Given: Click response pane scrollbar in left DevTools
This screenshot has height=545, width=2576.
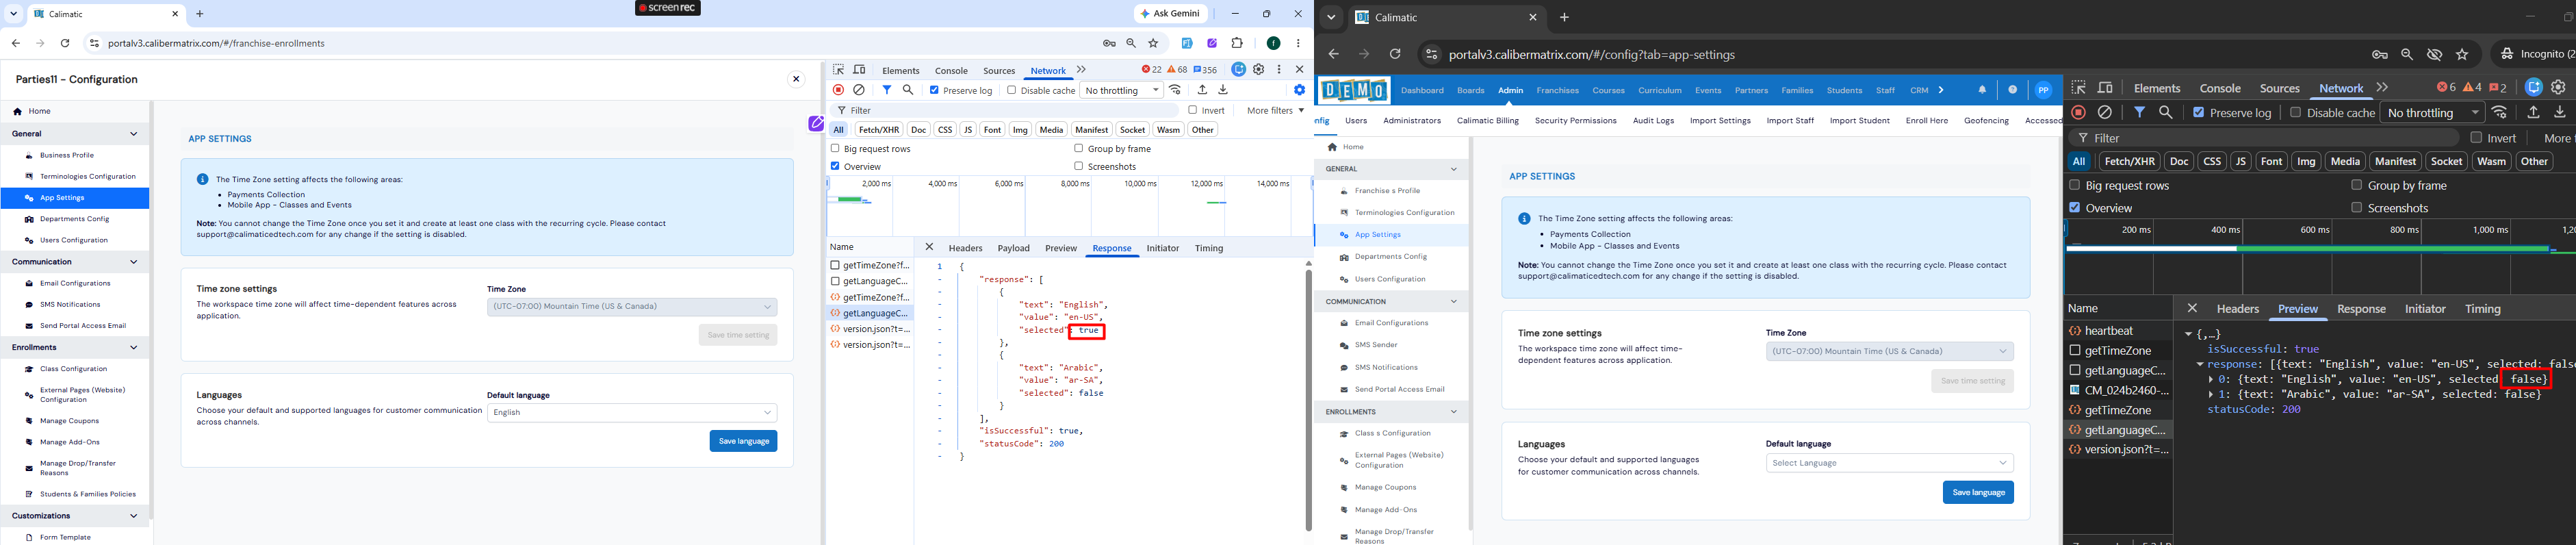Looking at the screenshot, I should point(1308,400).
